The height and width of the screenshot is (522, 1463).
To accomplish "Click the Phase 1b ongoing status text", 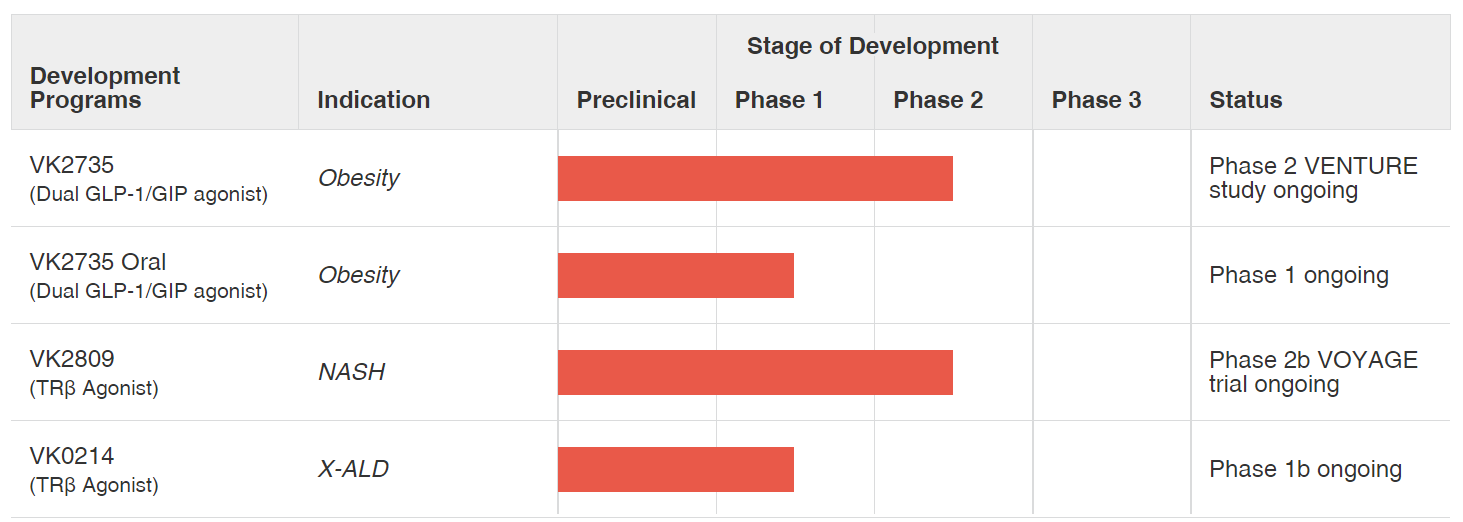I will pos(1305,469).
